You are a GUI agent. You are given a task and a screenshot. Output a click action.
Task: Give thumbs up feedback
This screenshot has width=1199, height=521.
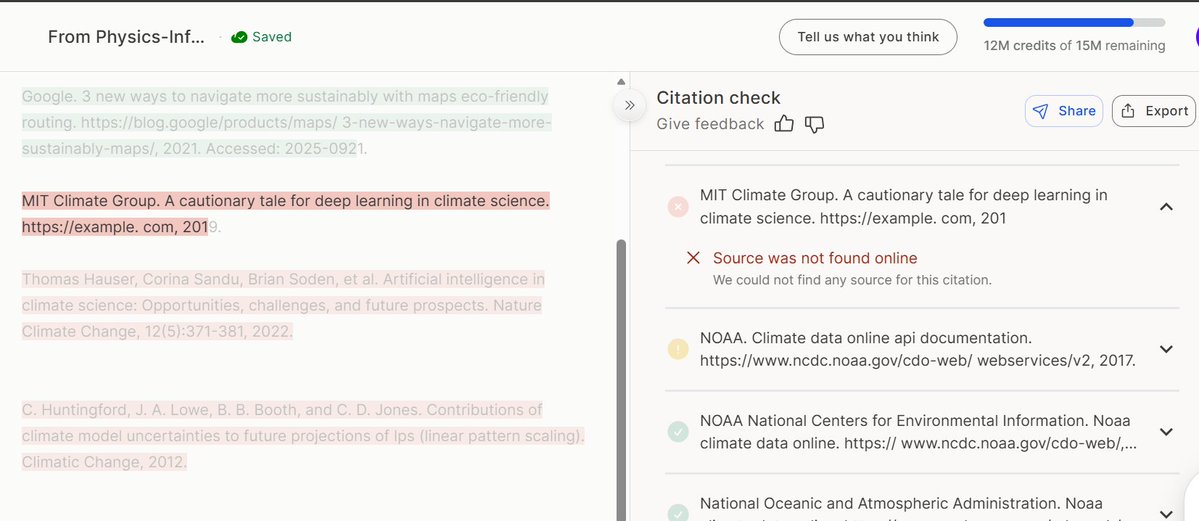click(x=784, y=124)
